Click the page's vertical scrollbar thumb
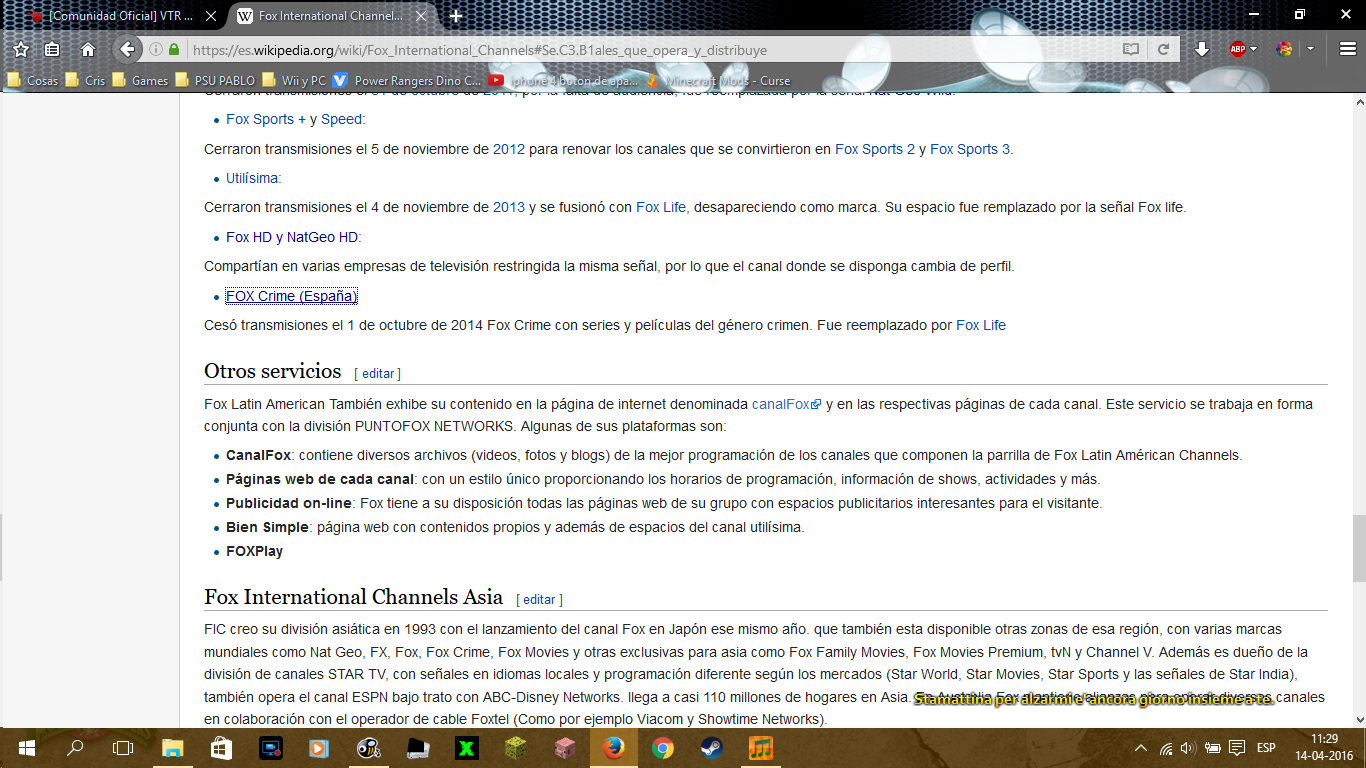Image resolution: width=1366 pixels, height=768 pixels. click(1358, 548)
